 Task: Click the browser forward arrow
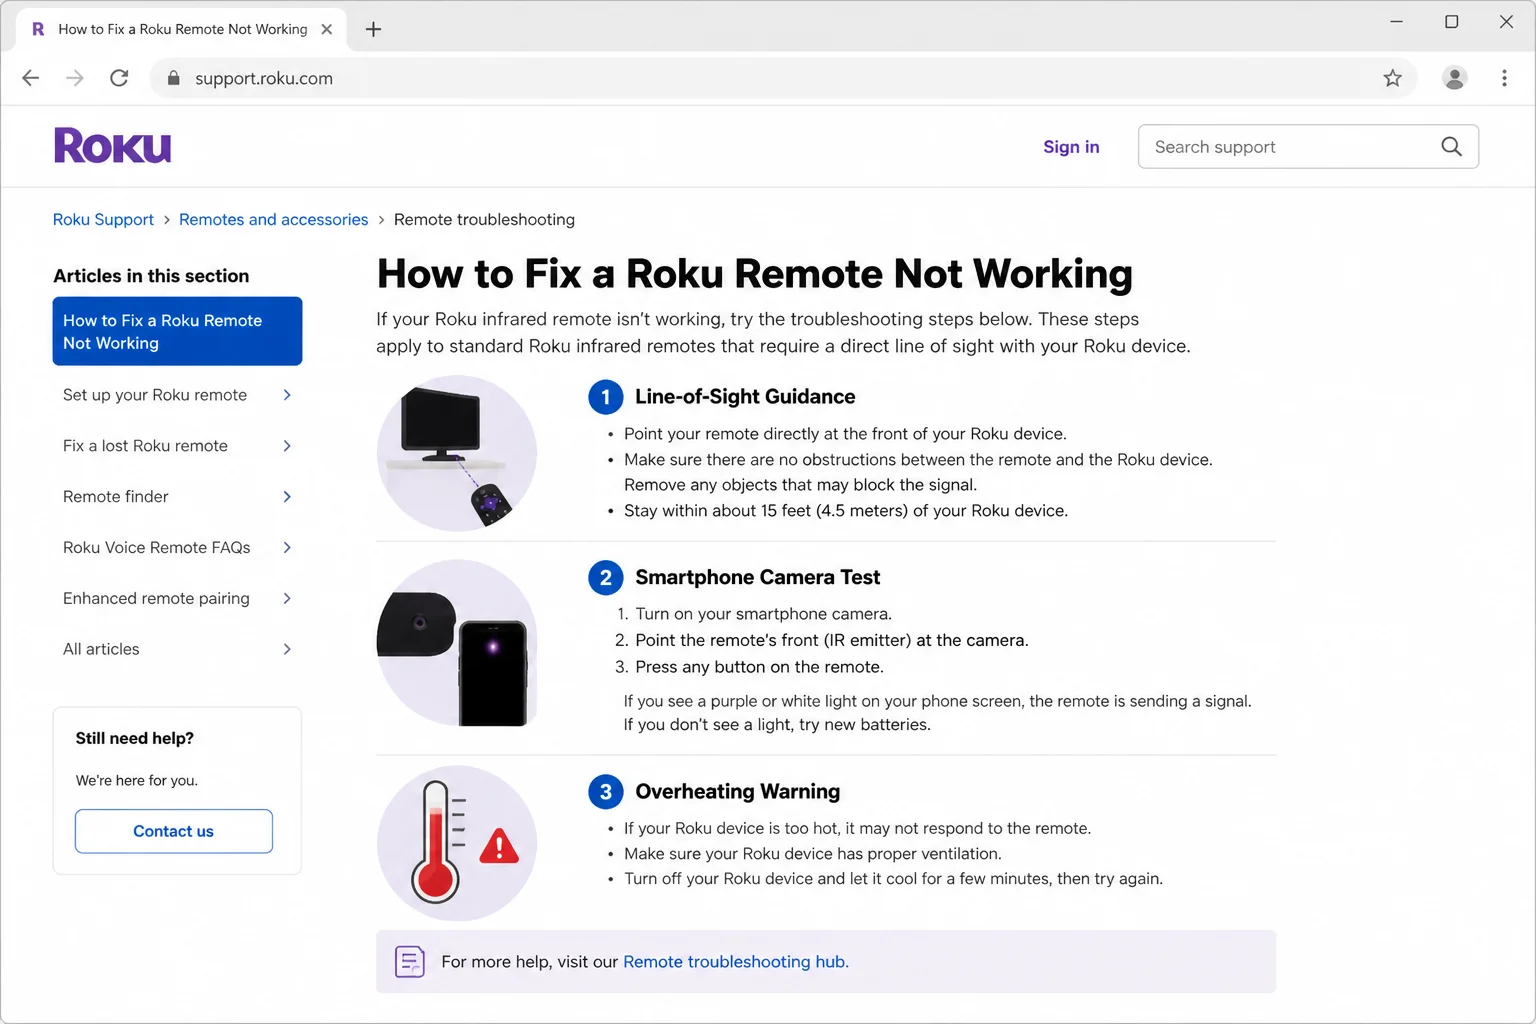[x=75, y=78]
